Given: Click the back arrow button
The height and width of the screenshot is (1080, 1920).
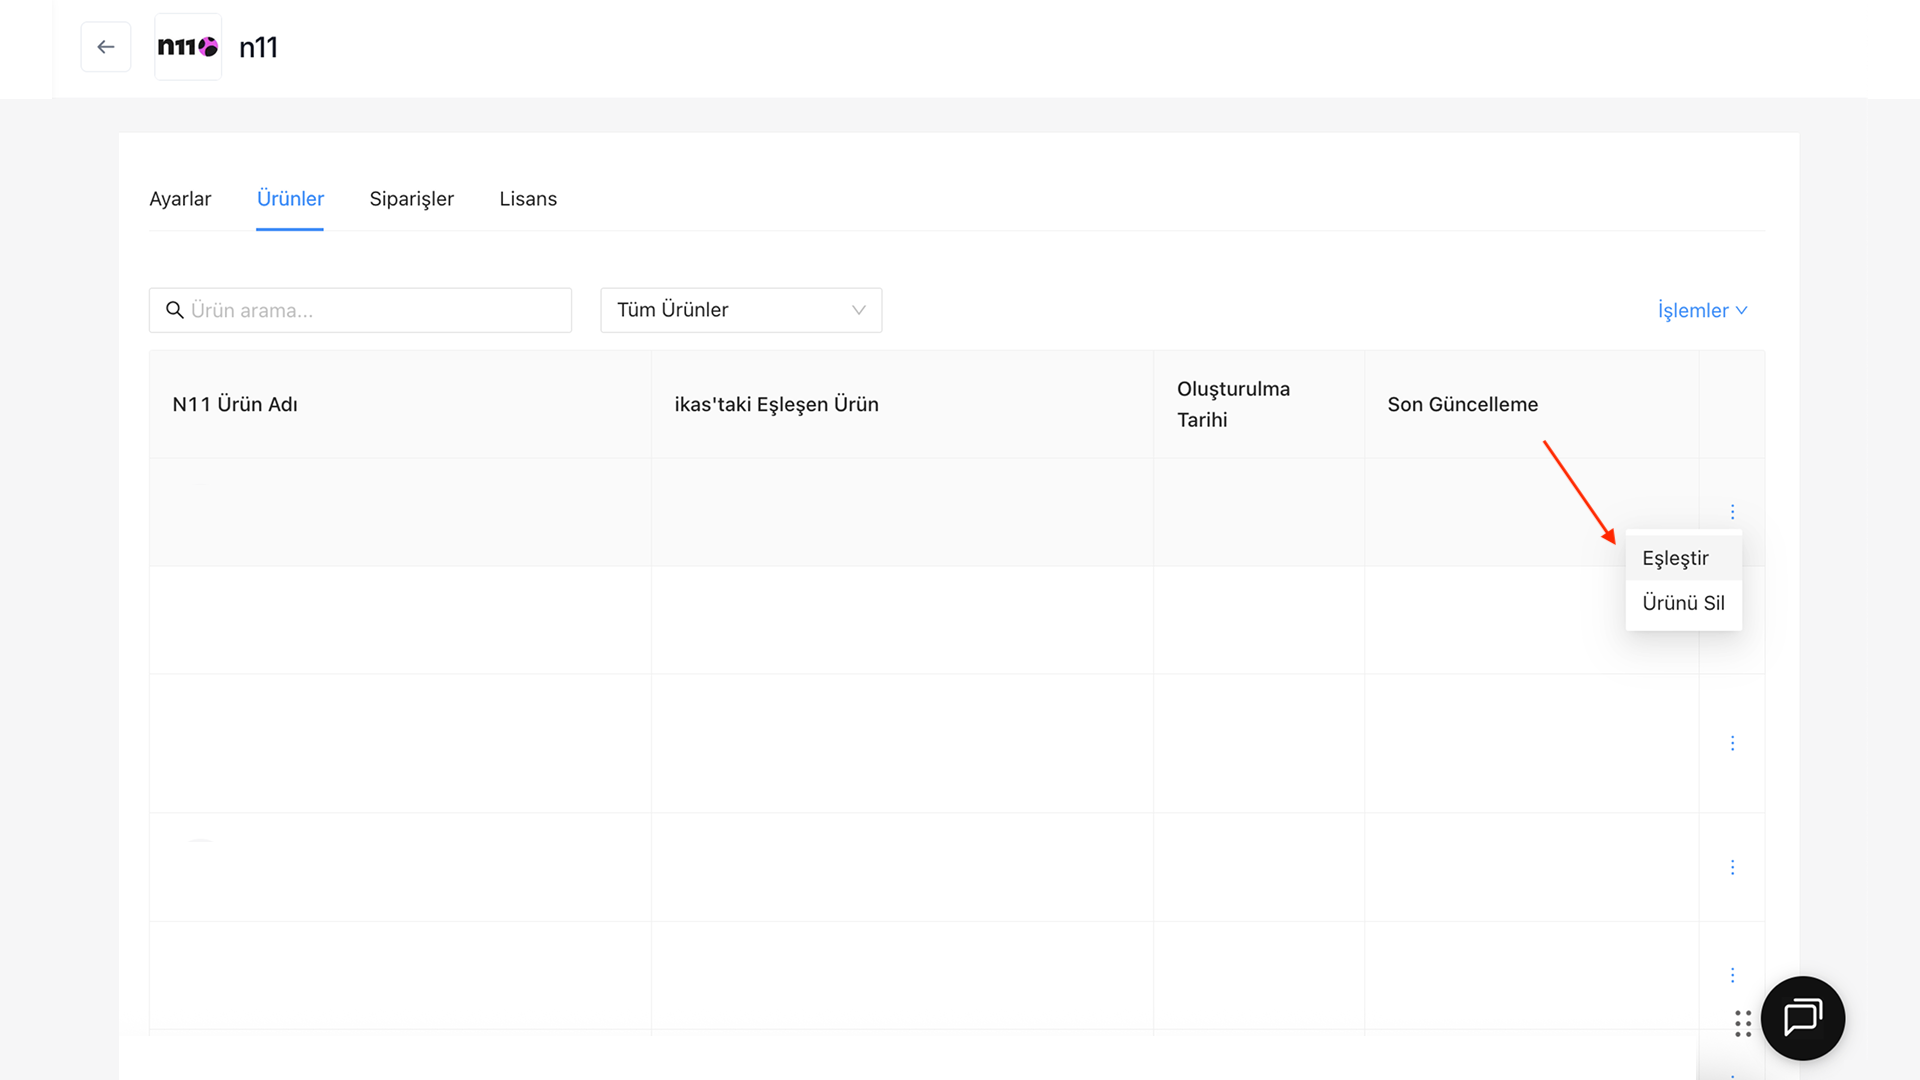Looking at the screenshot, I should point(106,47).
